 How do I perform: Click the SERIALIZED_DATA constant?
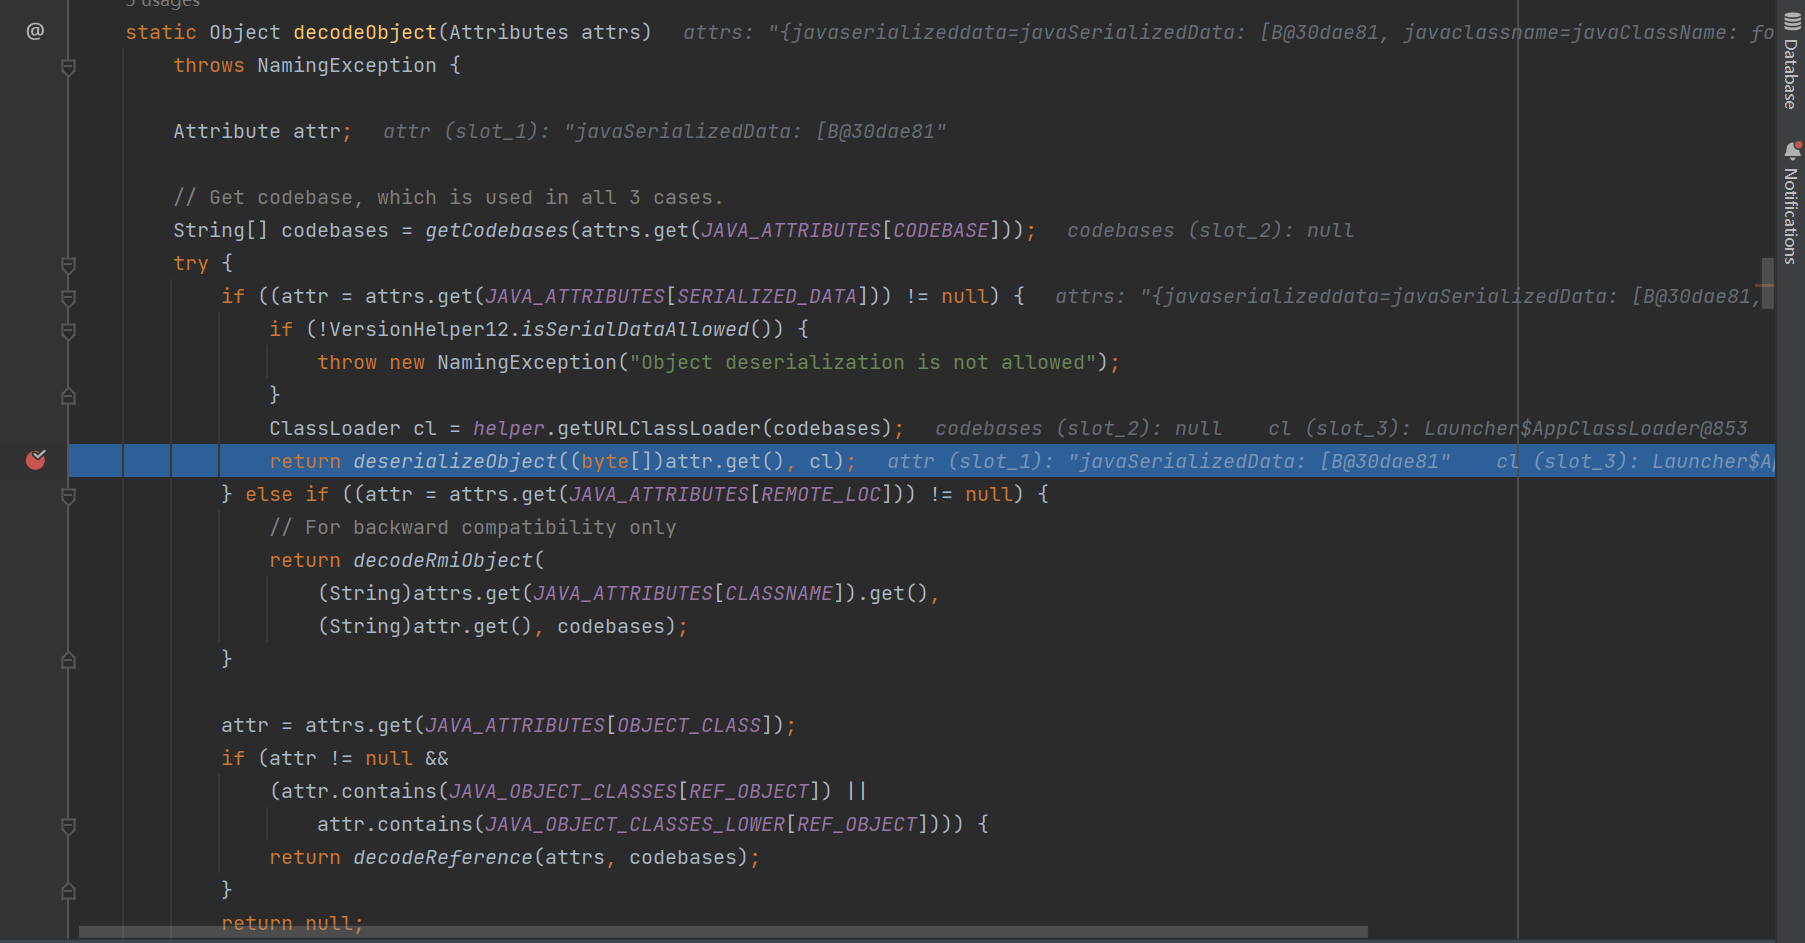pos(767,296)
